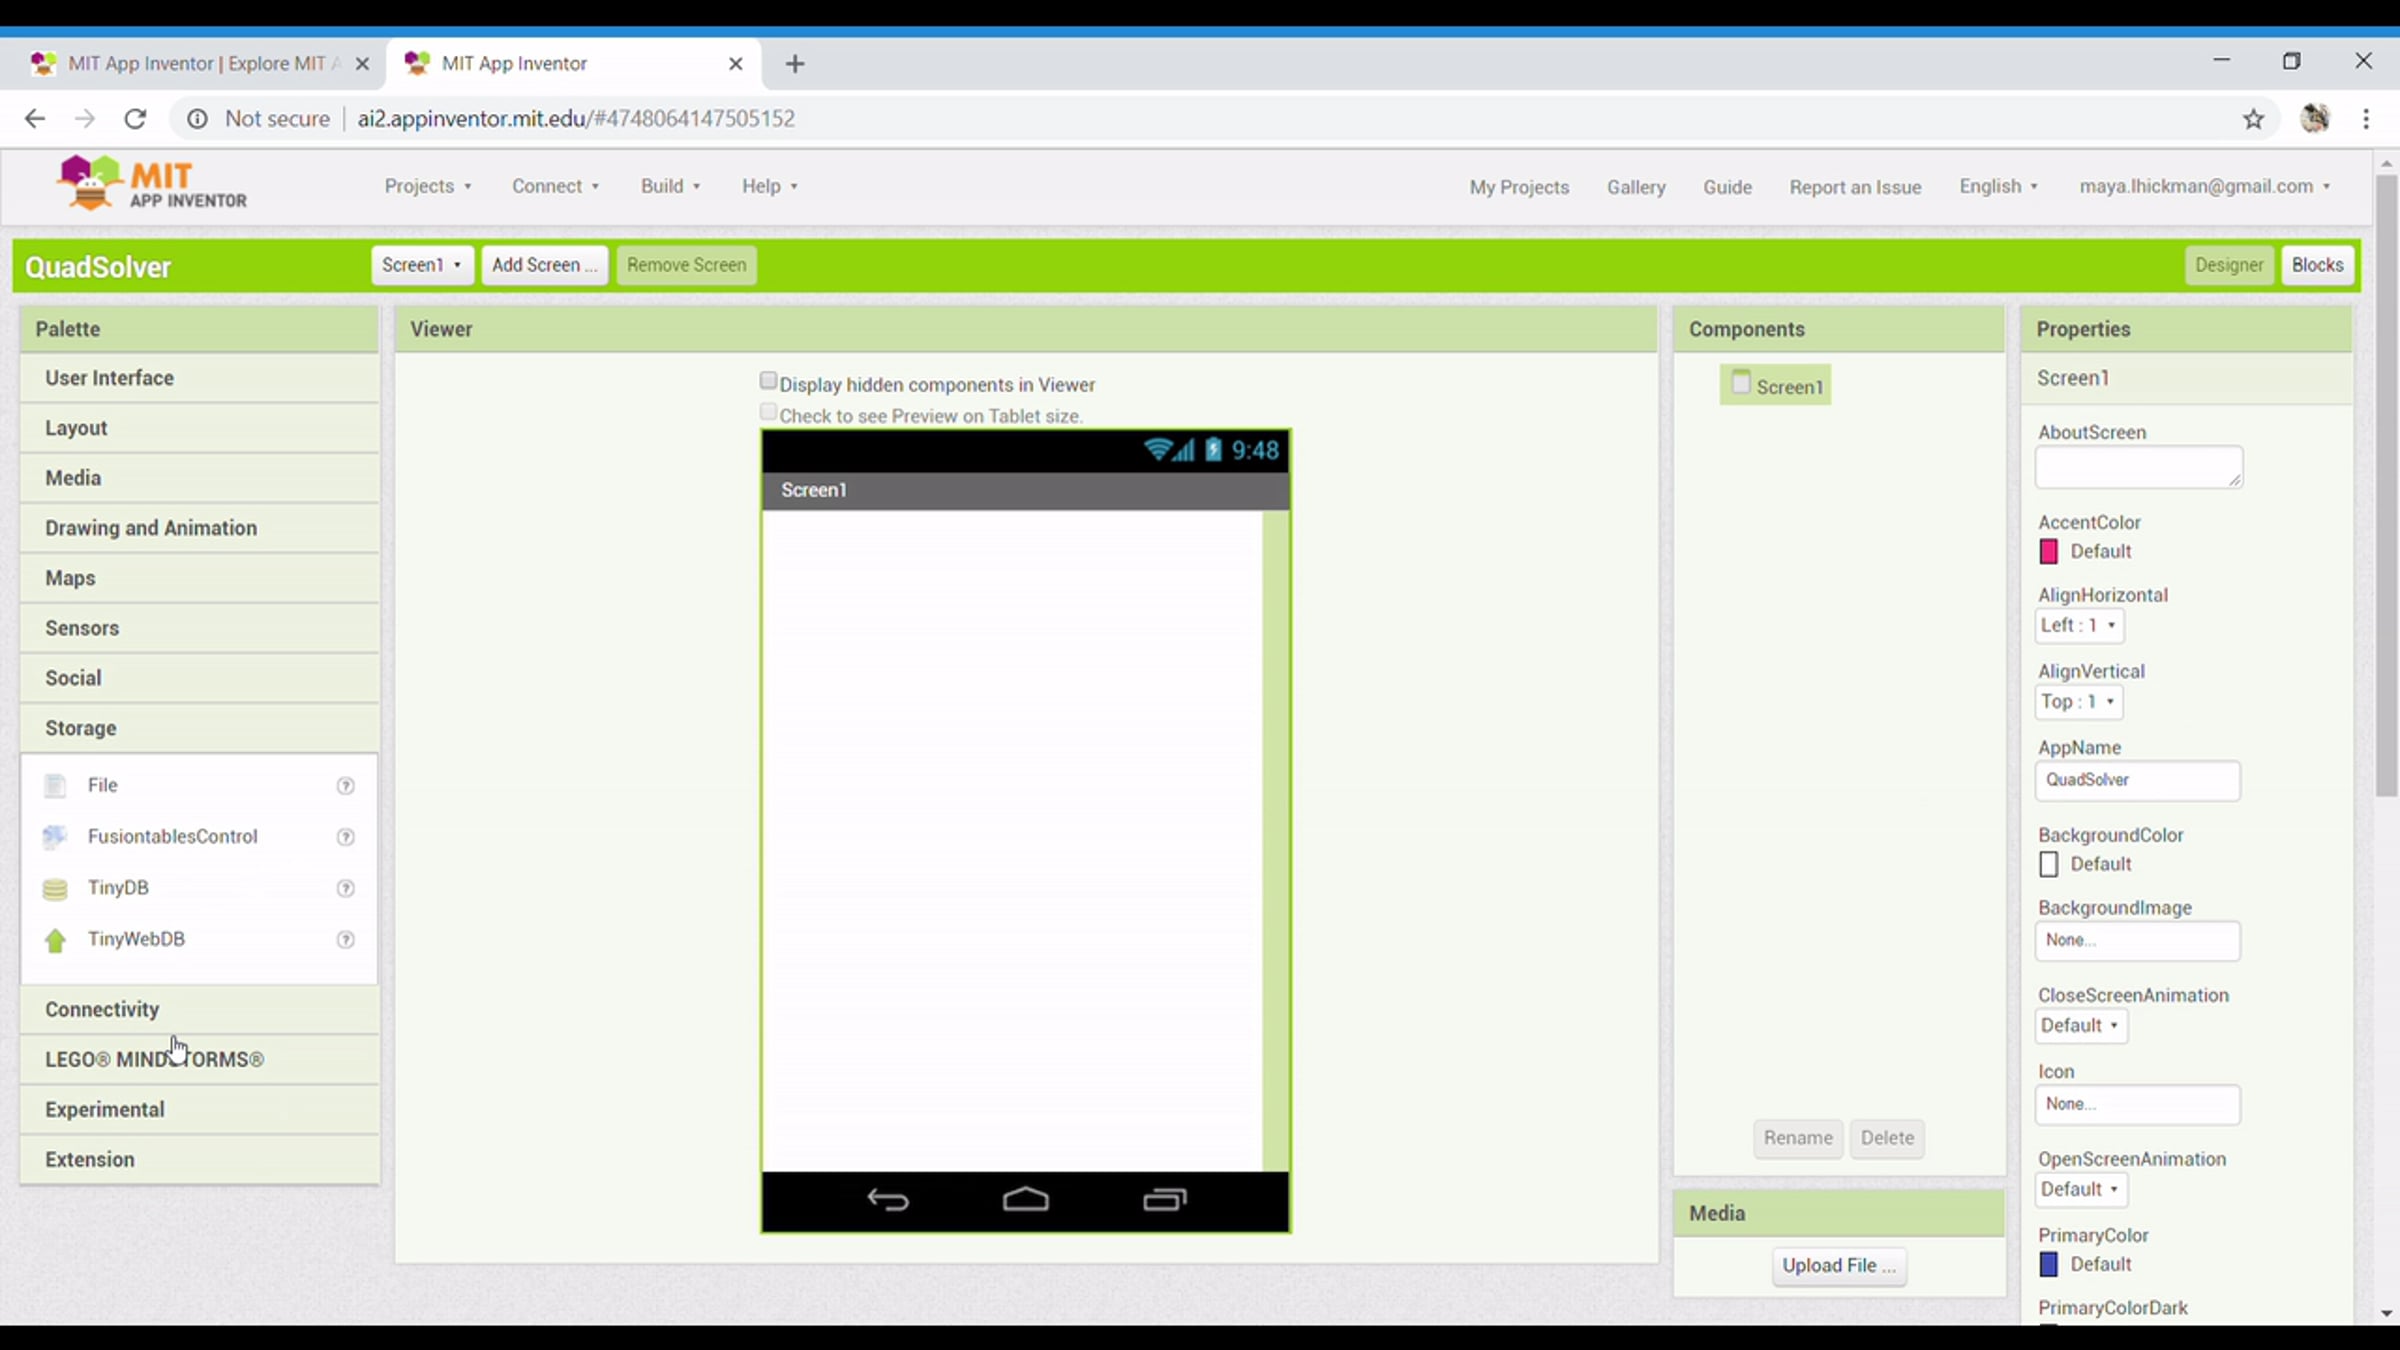Open the English language dropdown
This screenshot has height=1350, width=2400.
1998,186
